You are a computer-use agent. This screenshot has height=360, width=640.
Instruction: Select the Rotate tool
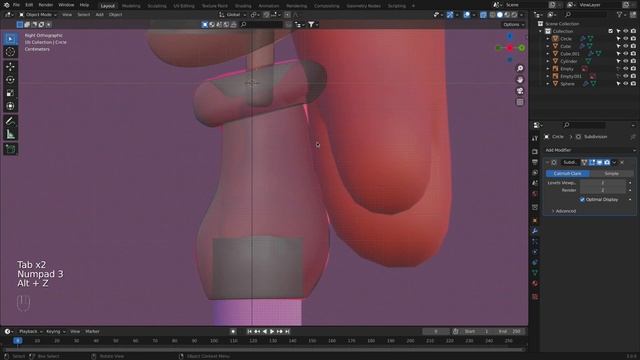tap(11, 80)
